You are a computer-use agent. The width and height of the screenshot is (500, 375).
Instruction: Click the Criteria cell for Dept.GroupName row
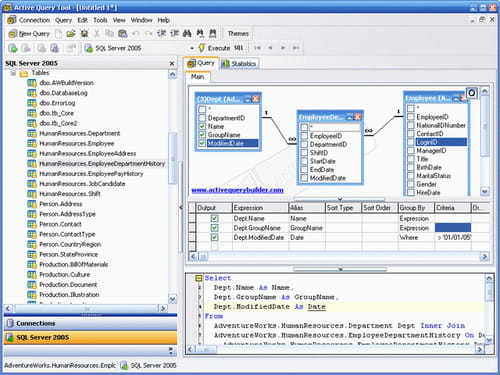(x=453, y=228)
